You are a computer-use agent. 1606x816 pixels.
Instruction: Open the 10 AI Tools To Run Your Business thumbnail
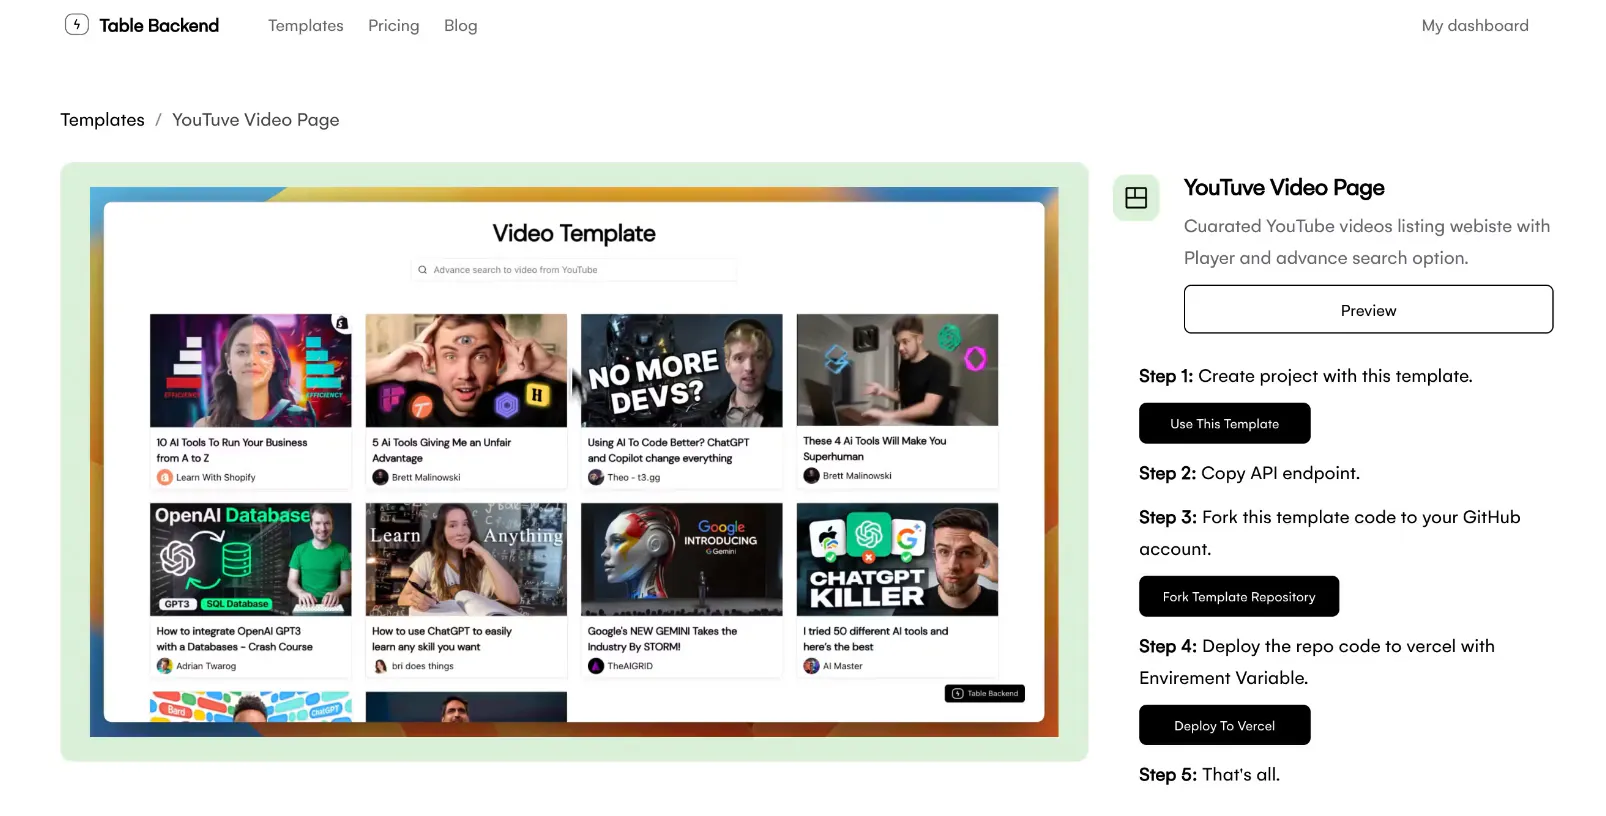[x=251, y=370]
